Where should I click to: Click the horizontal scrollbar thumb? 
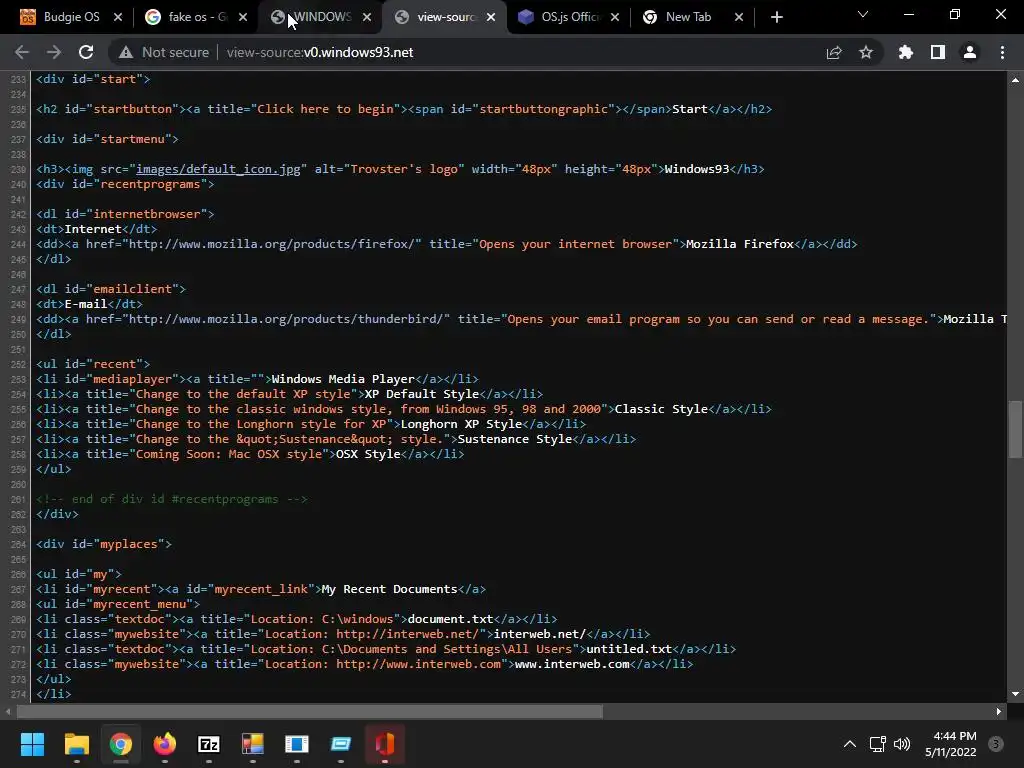coord(310,711)
